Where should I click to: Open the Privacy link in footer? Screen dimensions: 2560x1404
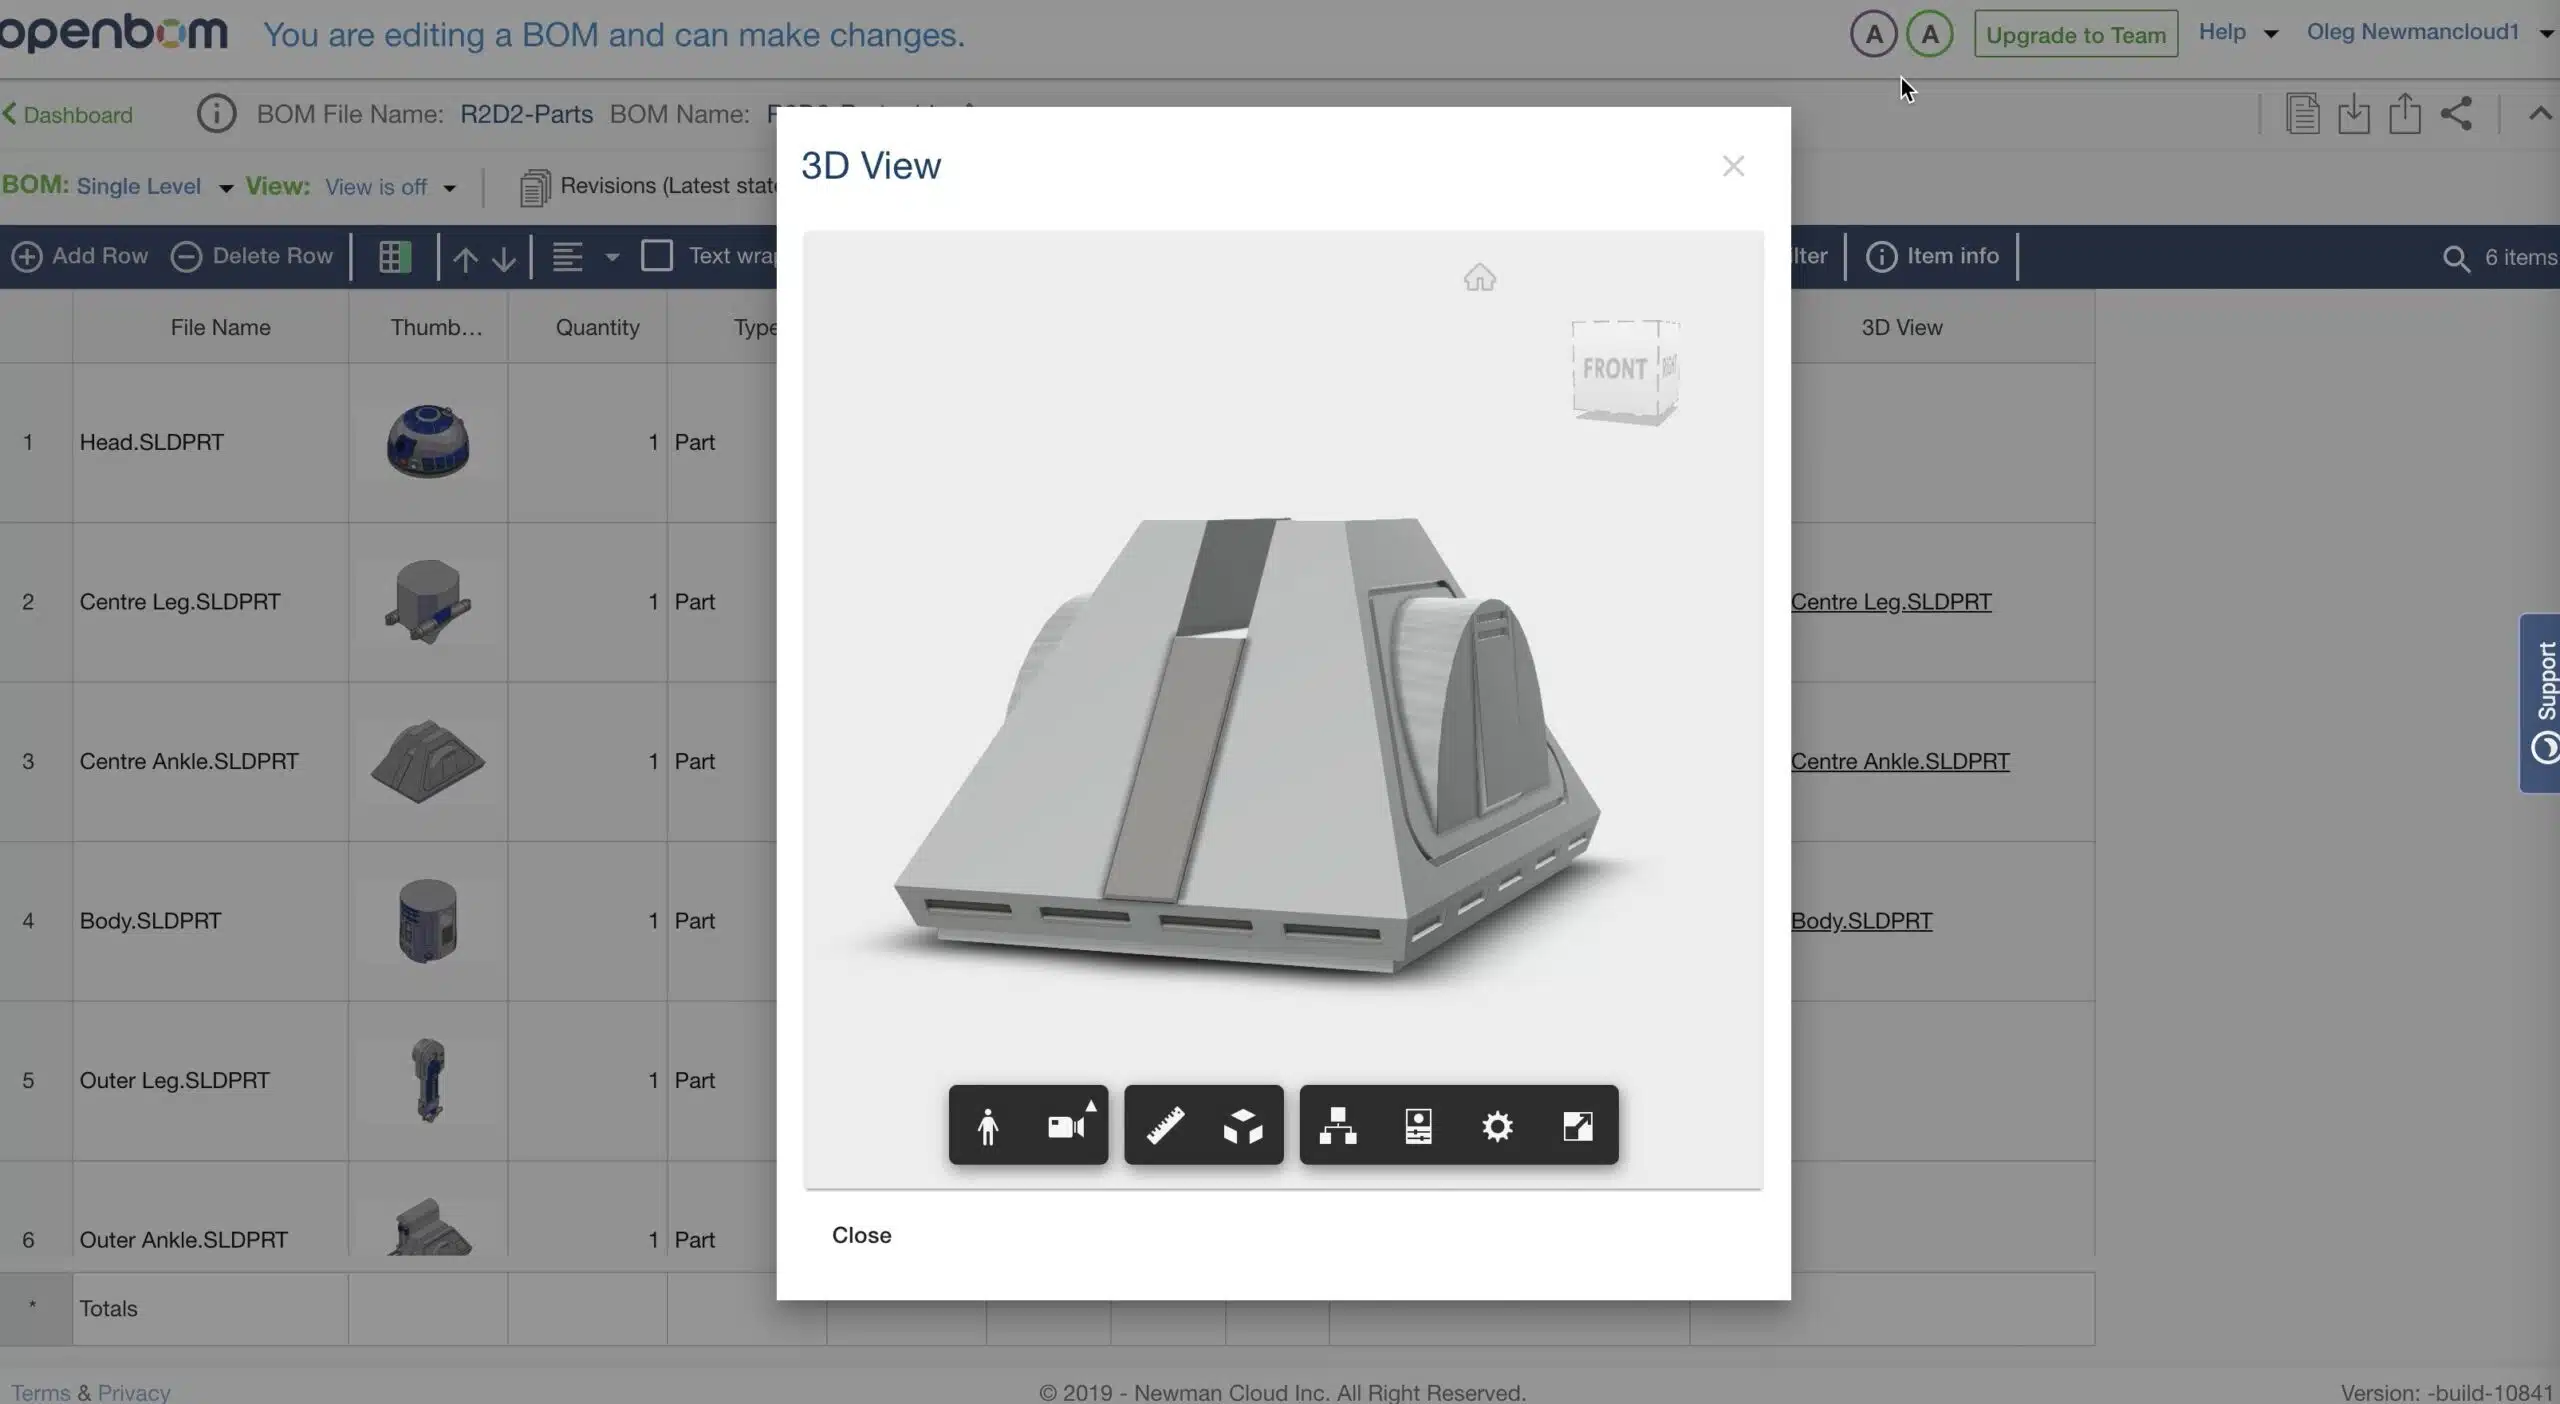point(134,1392)
